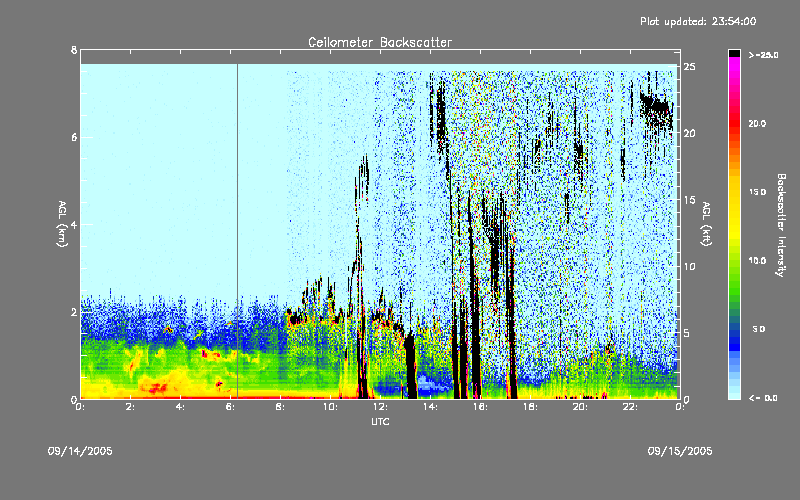Click the 20 tick on kft axis
The image size is (800, 500).
coord(689,133)
